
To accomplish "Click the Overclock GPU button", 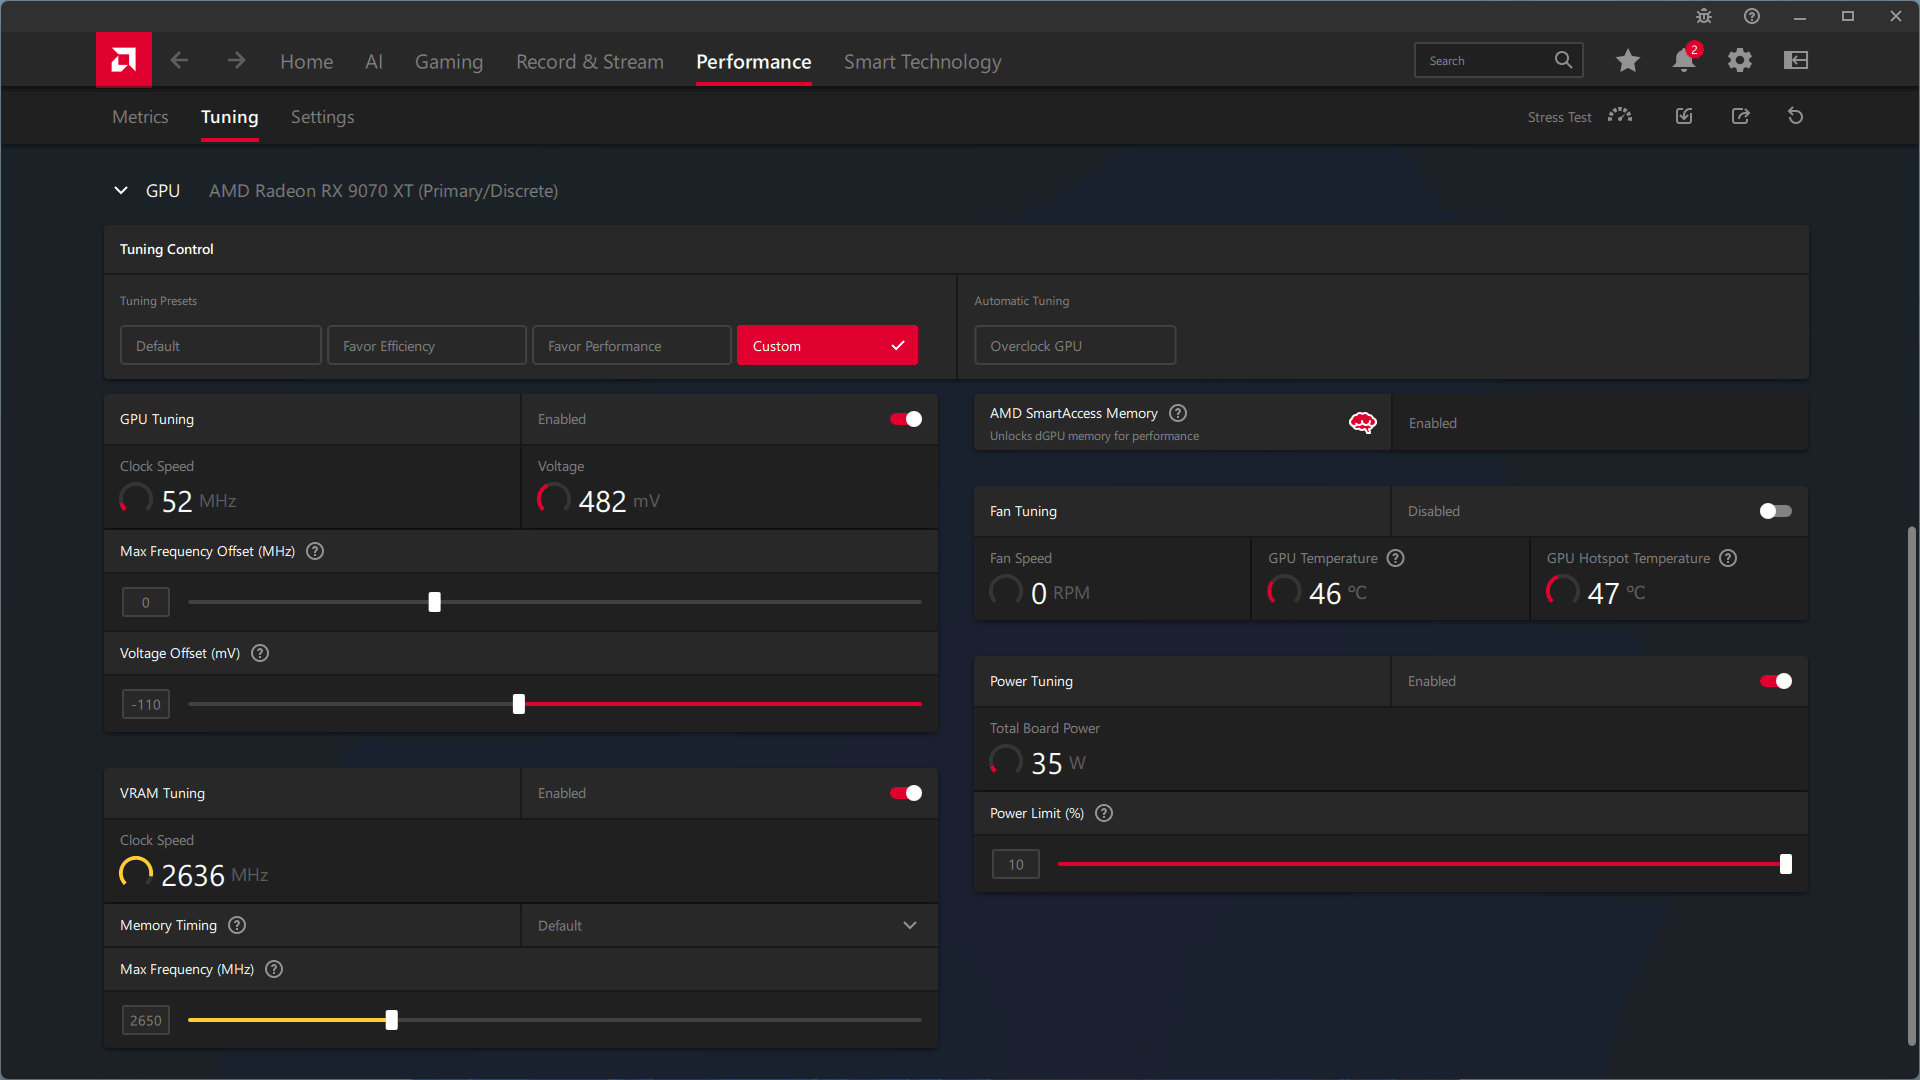I will (x=1074, y=346).
